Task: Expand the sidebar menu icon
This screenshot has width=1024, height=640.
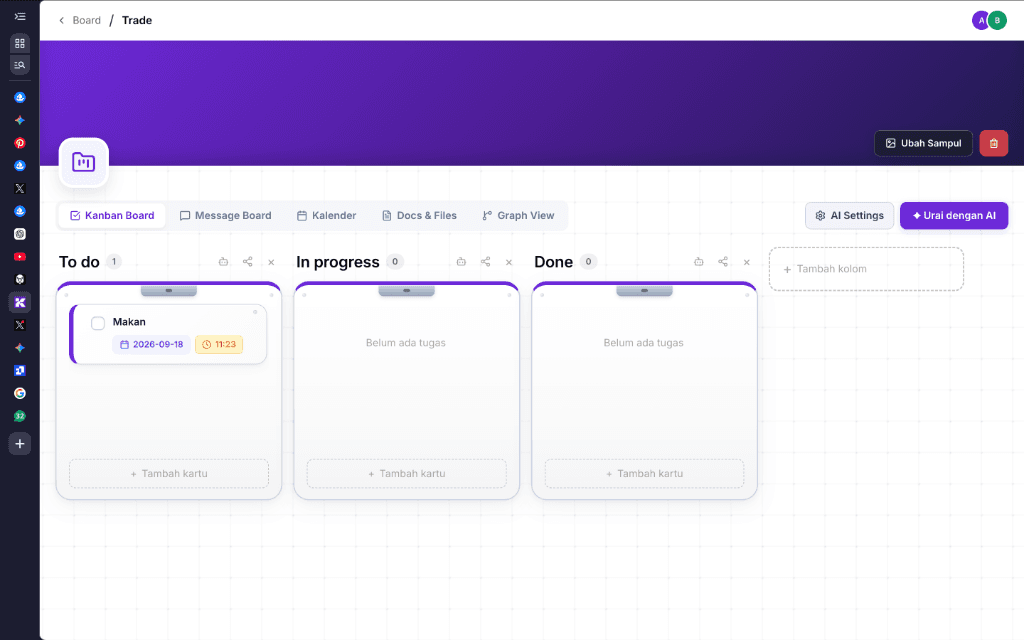Action: (20, 16)
